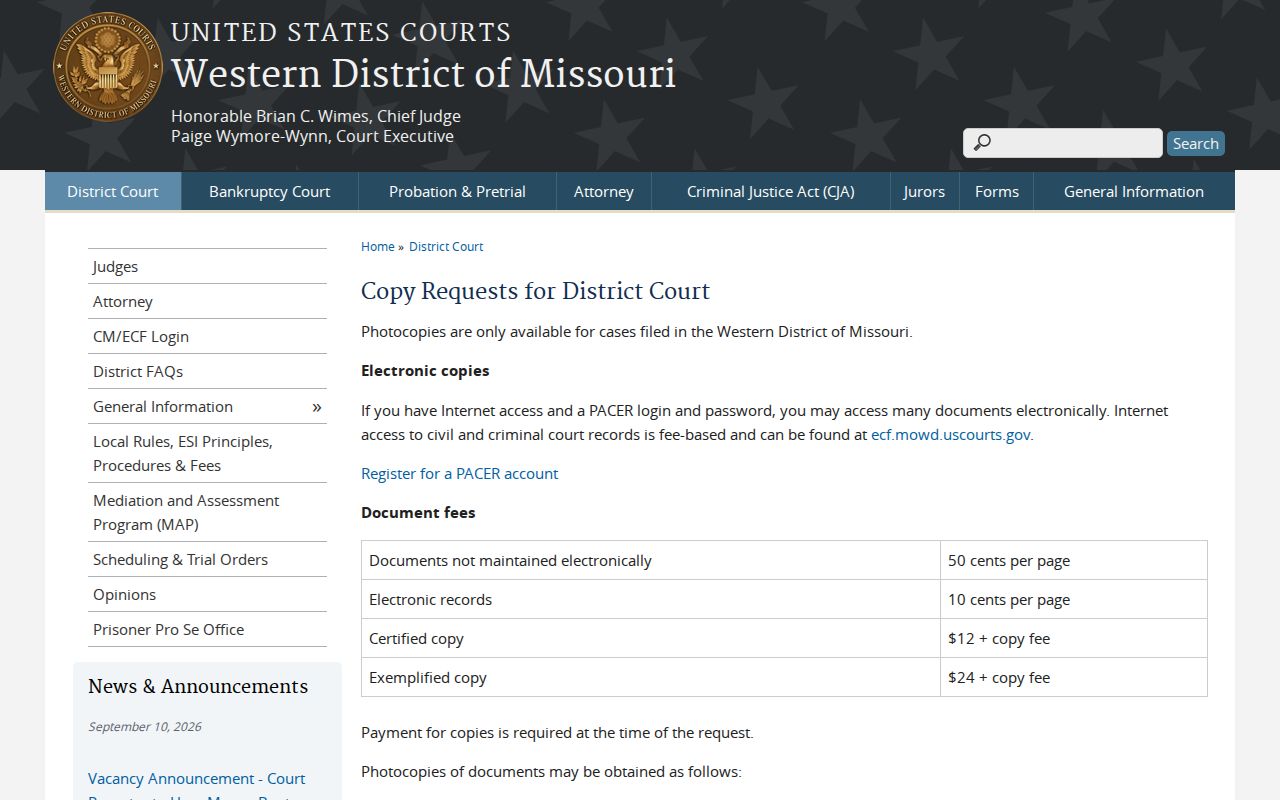Go to Criminal Justice Act (CJA) menu
Viewport: 1280px width, 800px height.
pos(771,191)
